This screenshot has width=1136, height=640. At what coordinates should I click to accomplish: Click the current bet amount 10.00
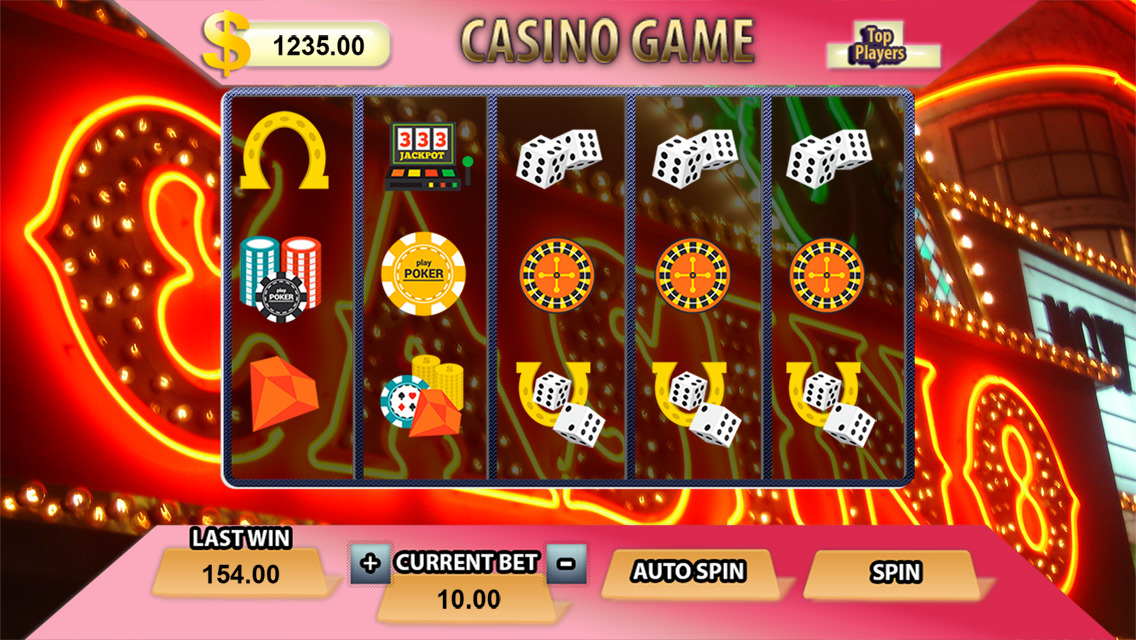[x=469, y=599]
